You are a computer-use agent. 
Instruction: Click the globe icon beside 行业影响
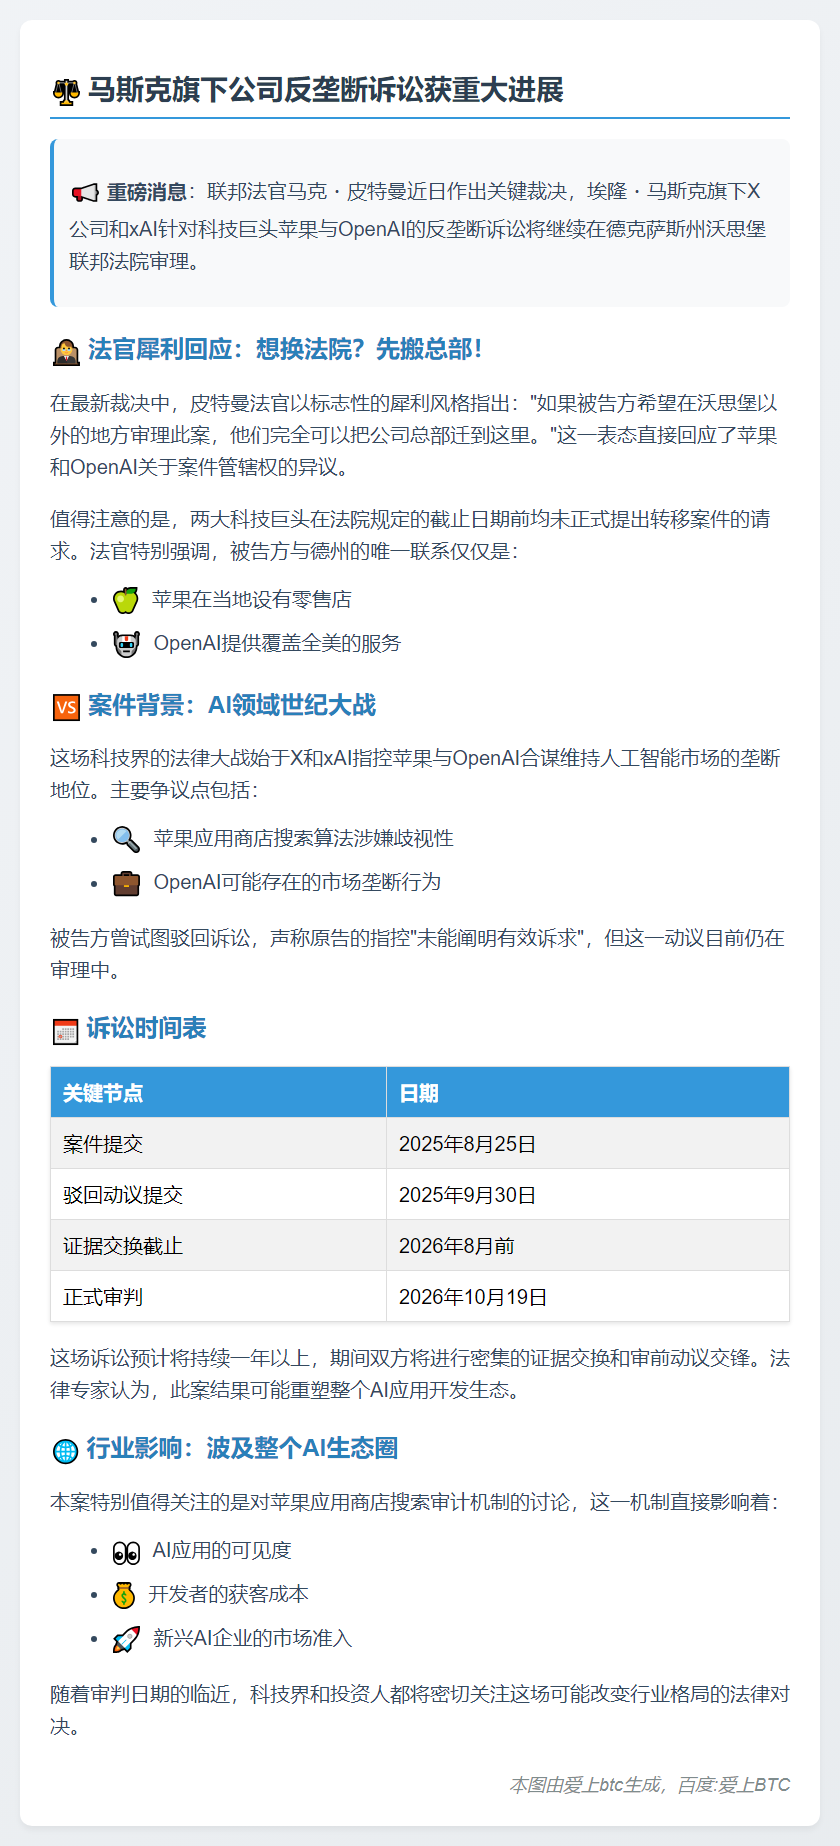(x=65, y=1450)
